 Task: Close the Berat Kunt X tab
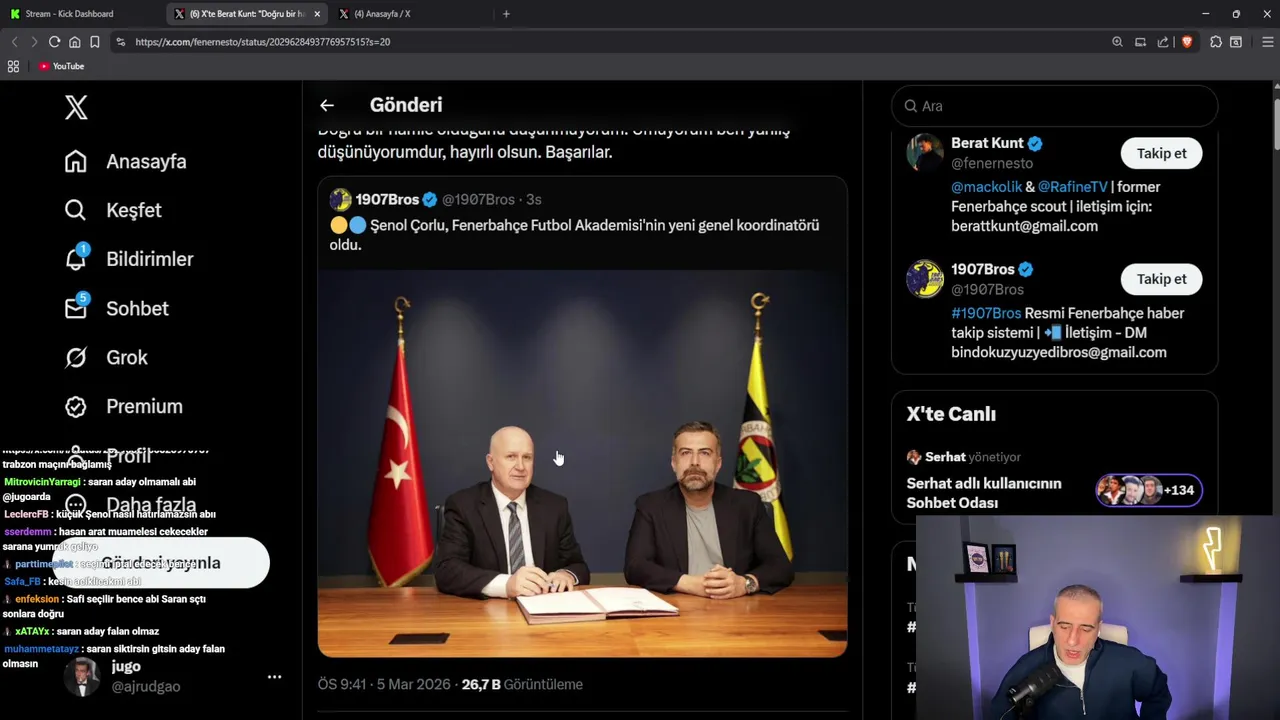click(317, 14)
